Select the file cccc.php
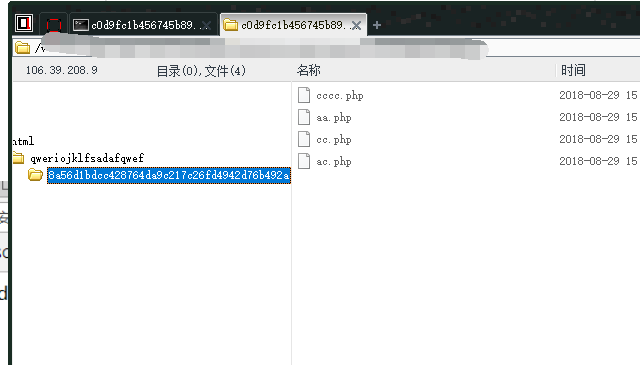 (x=340, y=96)
